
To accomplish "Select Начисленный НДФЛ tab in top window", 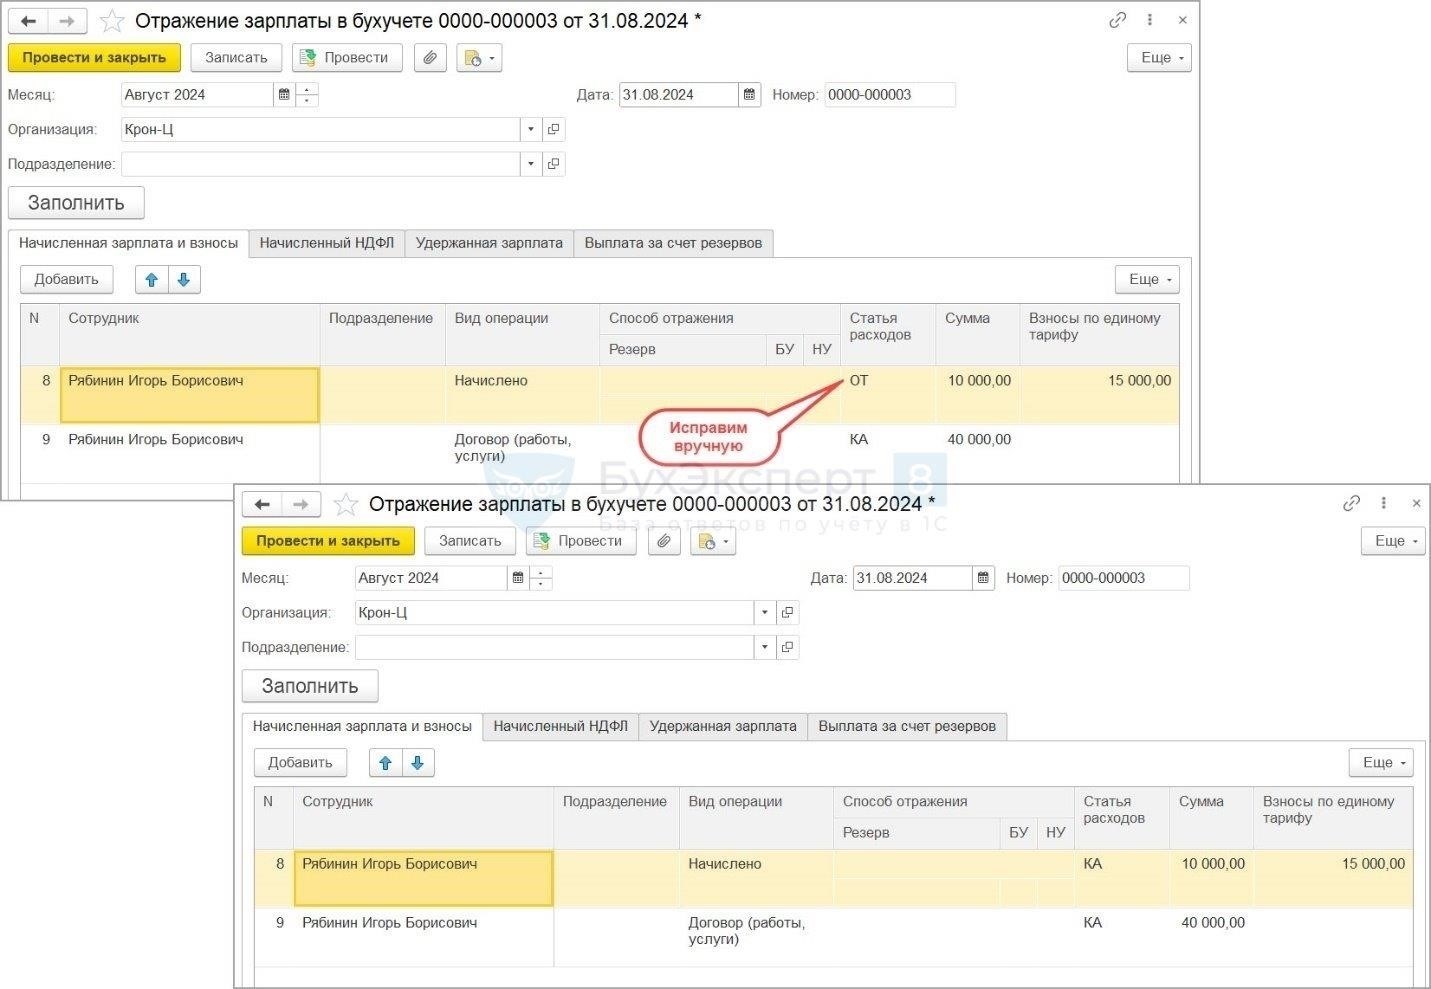I will click(326, 243).
